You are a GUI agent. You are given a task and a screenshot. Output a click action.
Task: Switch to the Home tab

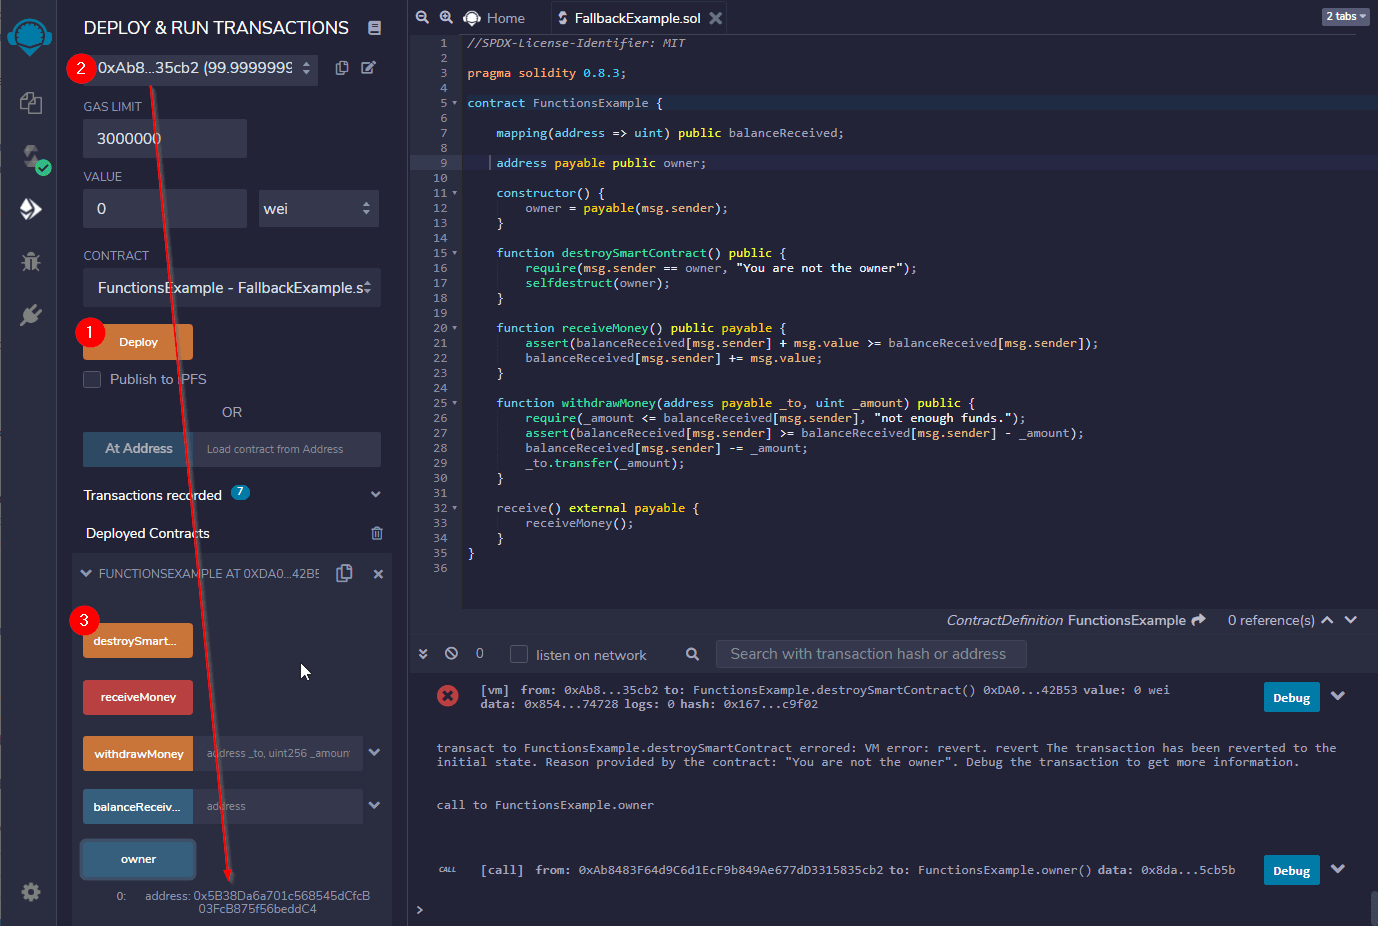[x=495, y=18]
